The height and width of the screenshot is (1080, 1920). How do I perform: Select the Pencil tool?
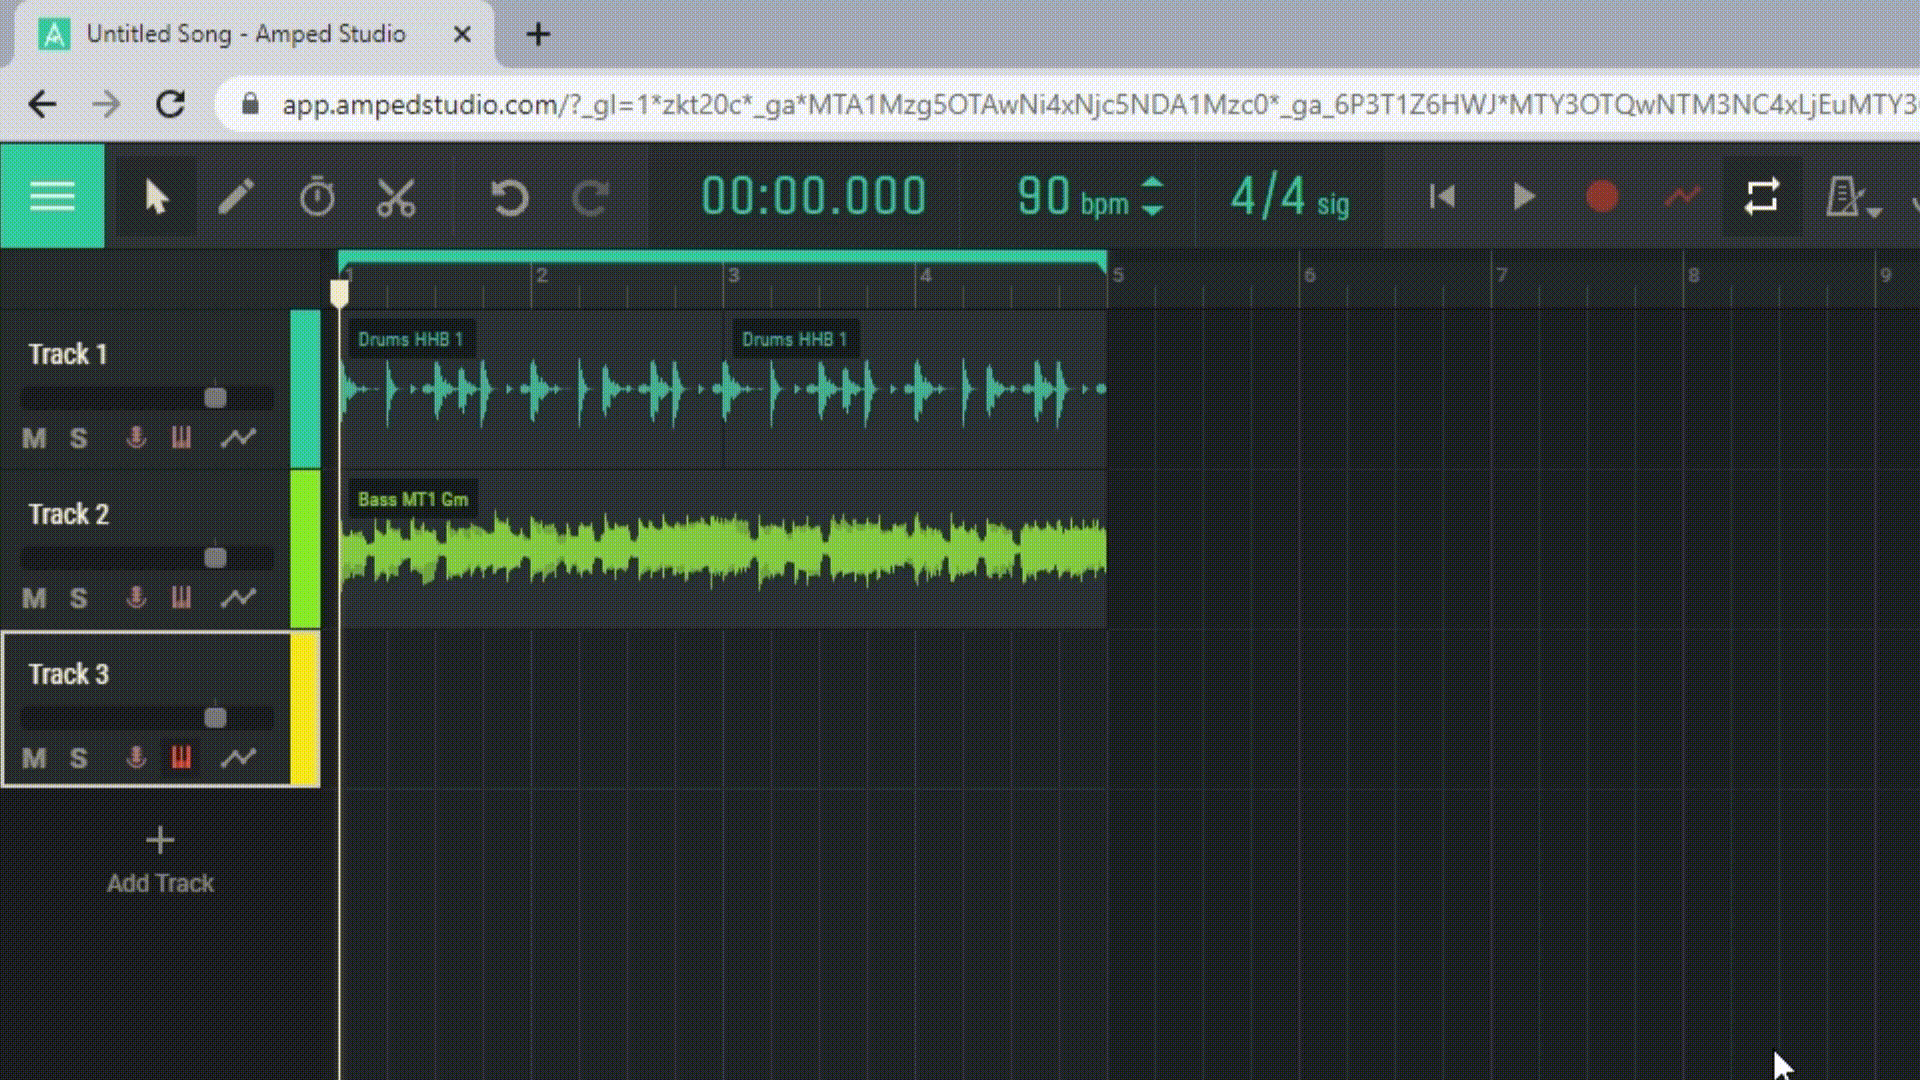(x=237, y=197)
